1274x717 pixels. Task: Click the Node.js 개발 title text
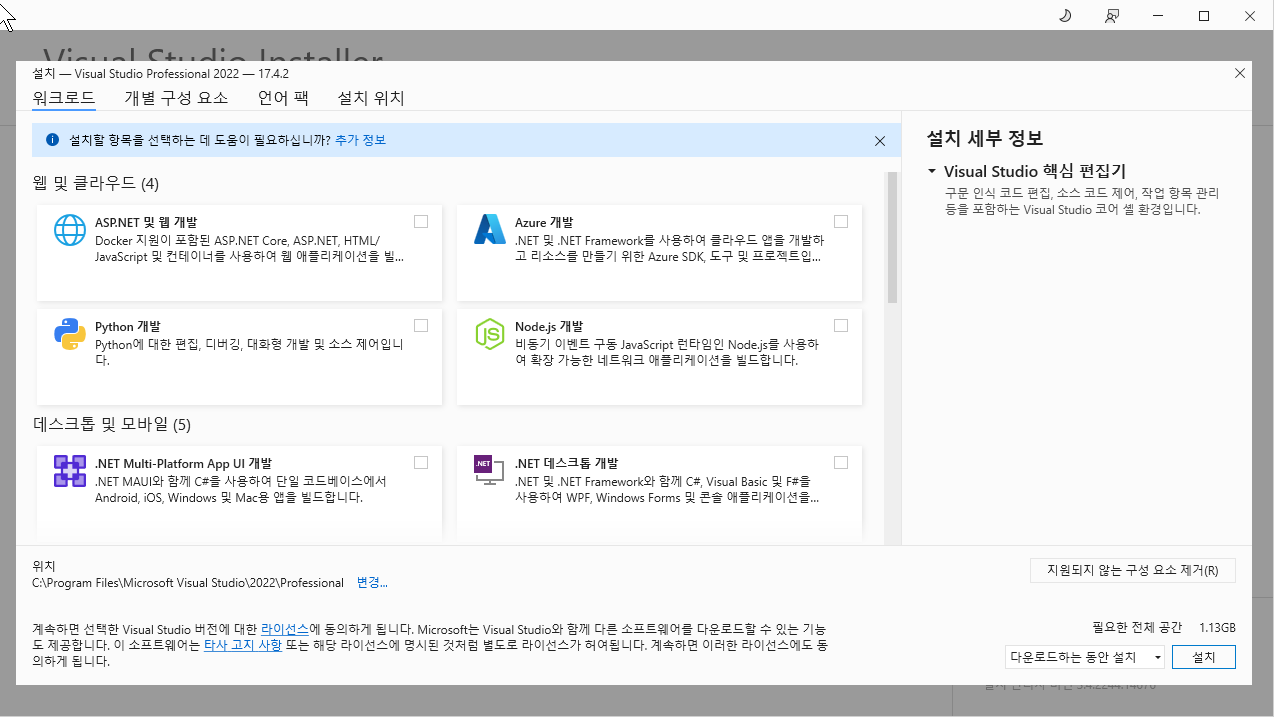(548, 326)
